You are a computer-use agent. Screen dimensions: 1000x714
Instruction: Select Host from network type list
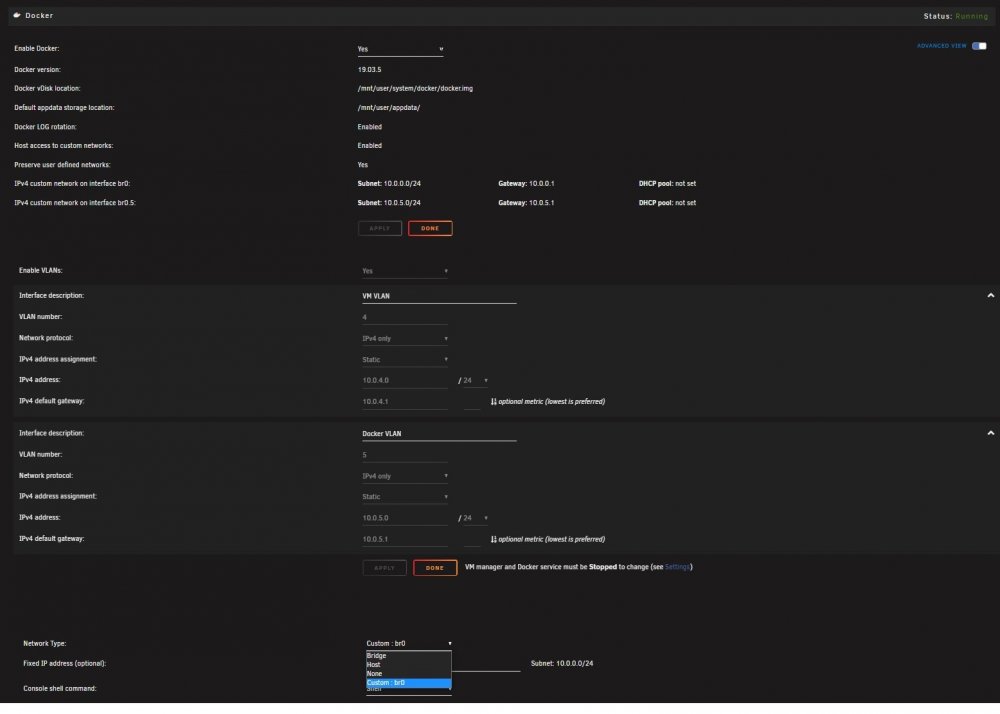(x=409, y=664)
